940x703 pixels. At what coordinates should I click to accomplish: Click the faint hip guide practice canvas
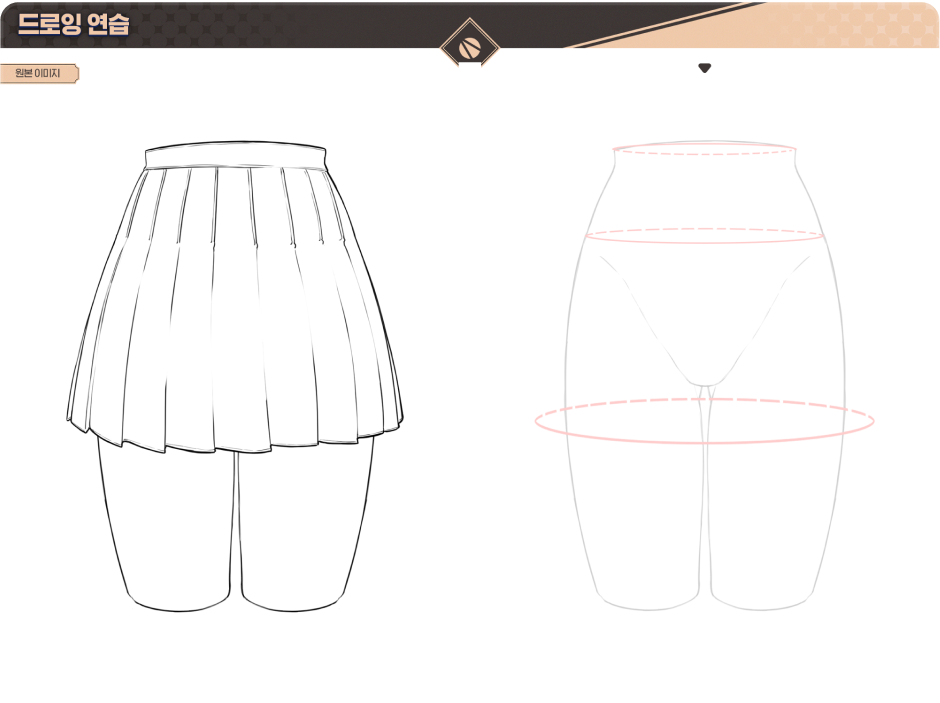click(x=704, y=376)
